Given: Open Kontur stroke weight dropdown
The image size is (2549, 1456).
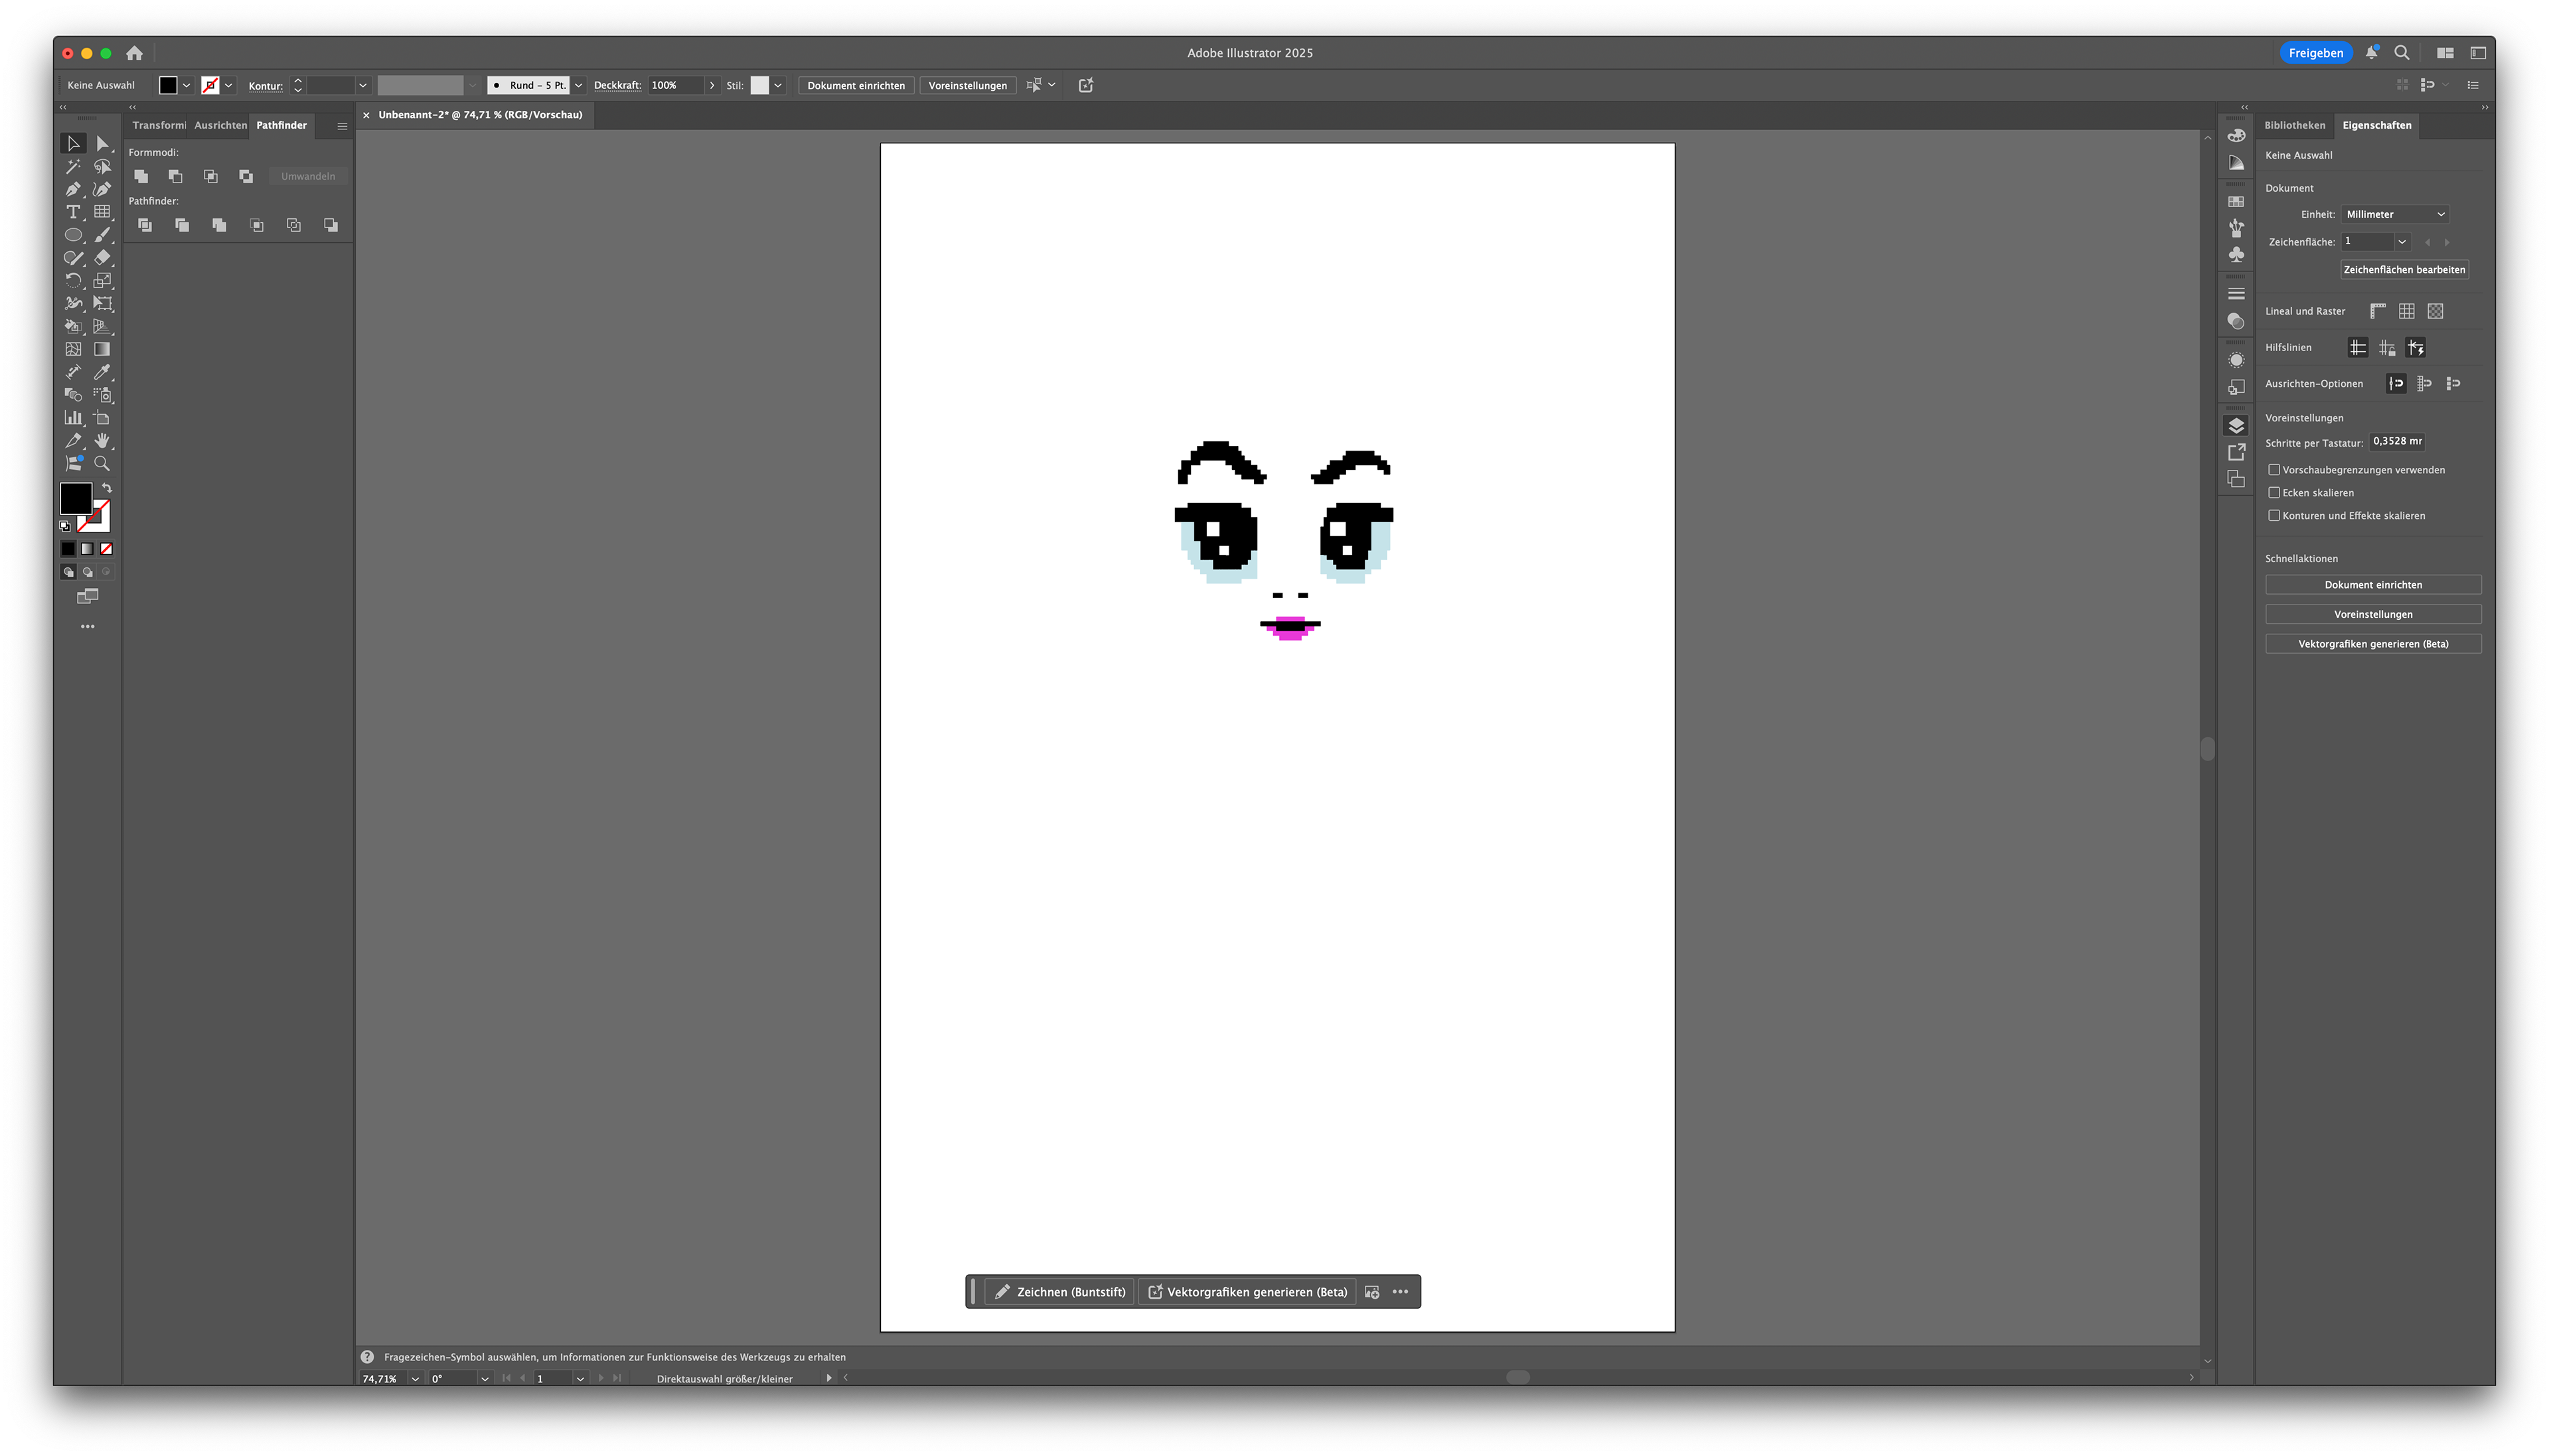Looking at the screenshot, I should tap(363, 85).
